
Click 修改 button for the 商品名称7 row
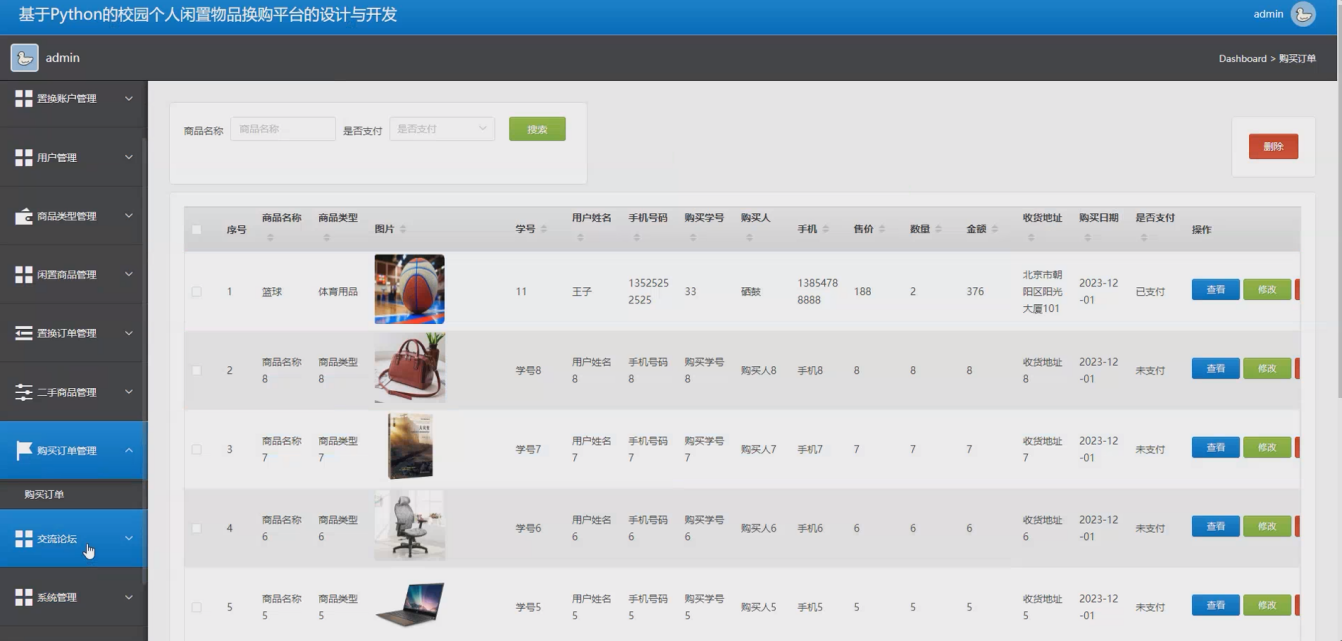(x=1267, y=448)
